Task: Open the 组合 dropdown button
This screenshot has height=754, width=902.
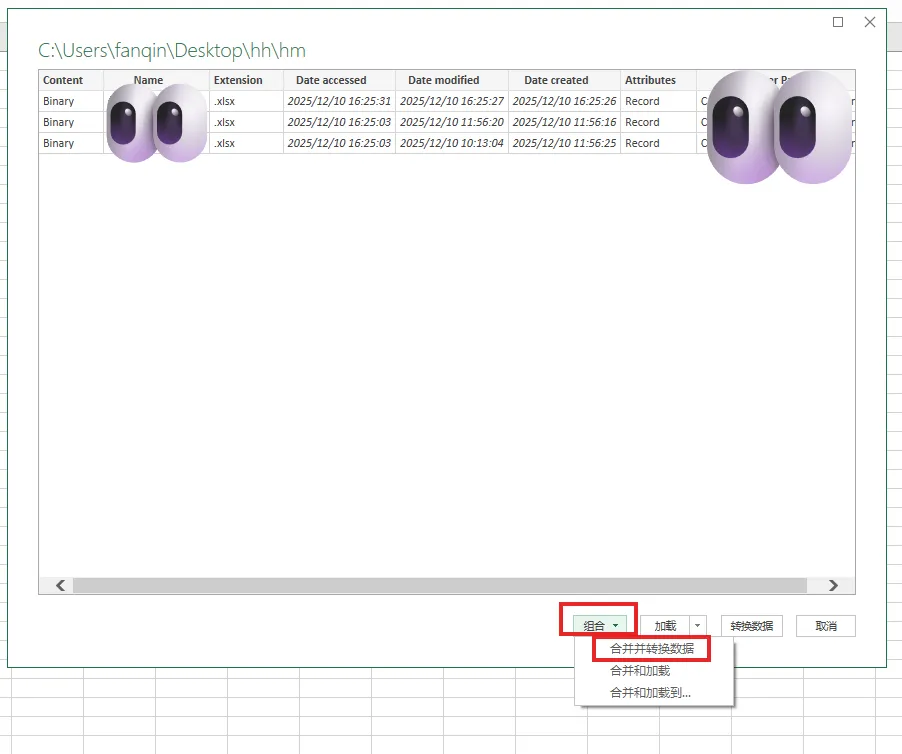Action: (601, 625)
